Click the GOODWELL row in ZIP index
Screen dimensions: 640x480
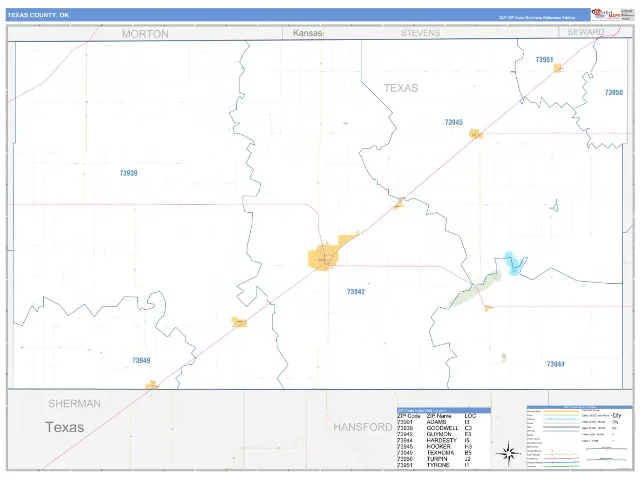[444, 428]
